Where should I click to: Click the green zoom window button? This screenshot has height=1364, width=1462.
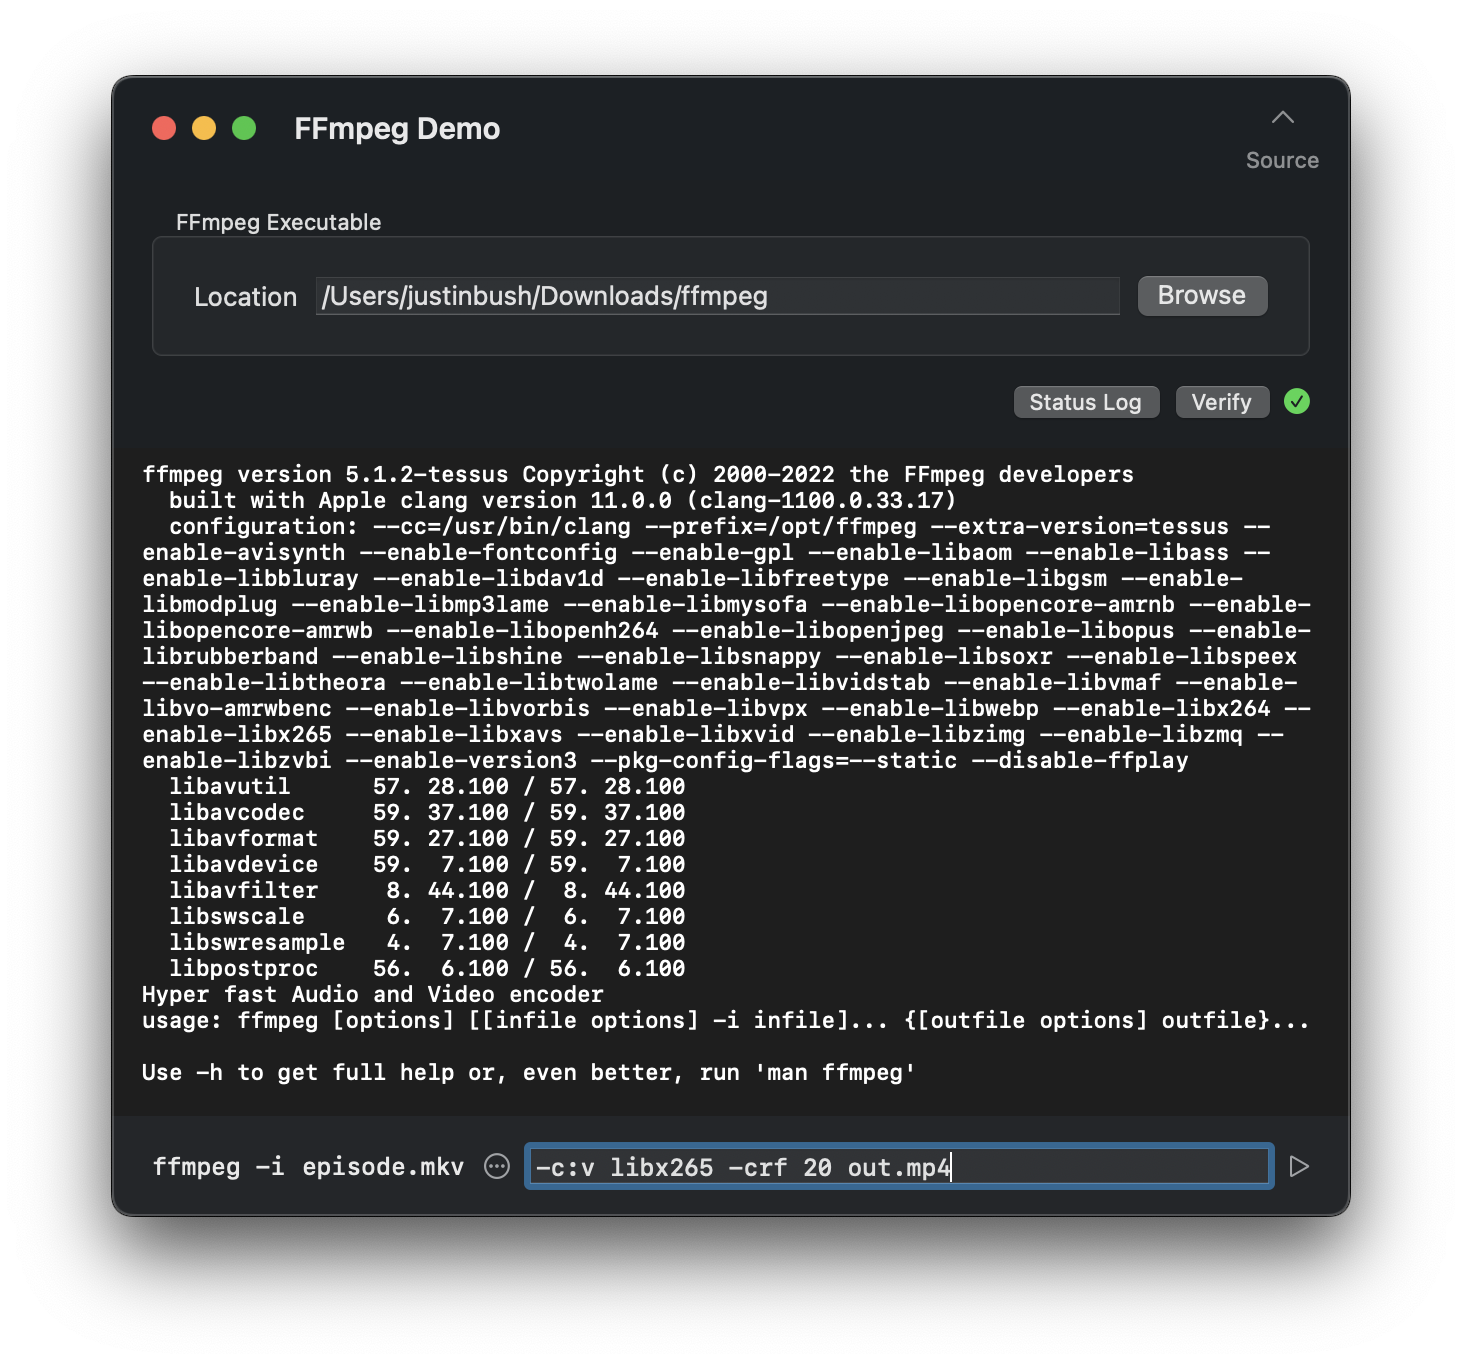click(244, 129)
